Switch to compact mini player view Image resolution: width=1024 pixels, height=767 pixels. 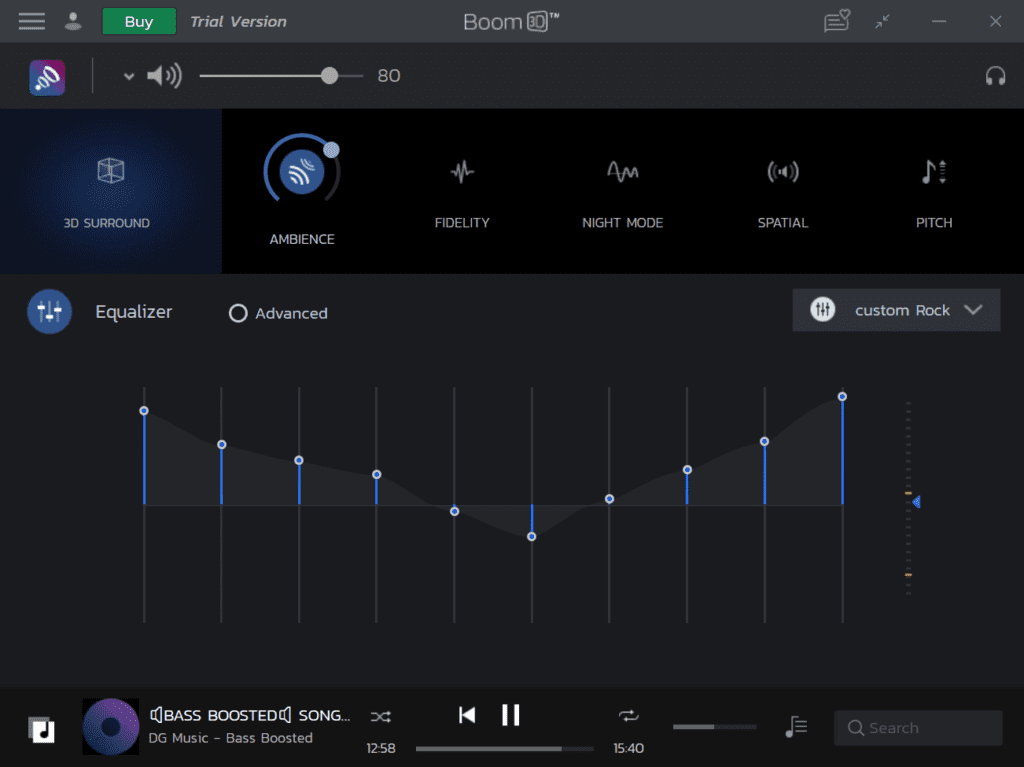click(882, 22)
